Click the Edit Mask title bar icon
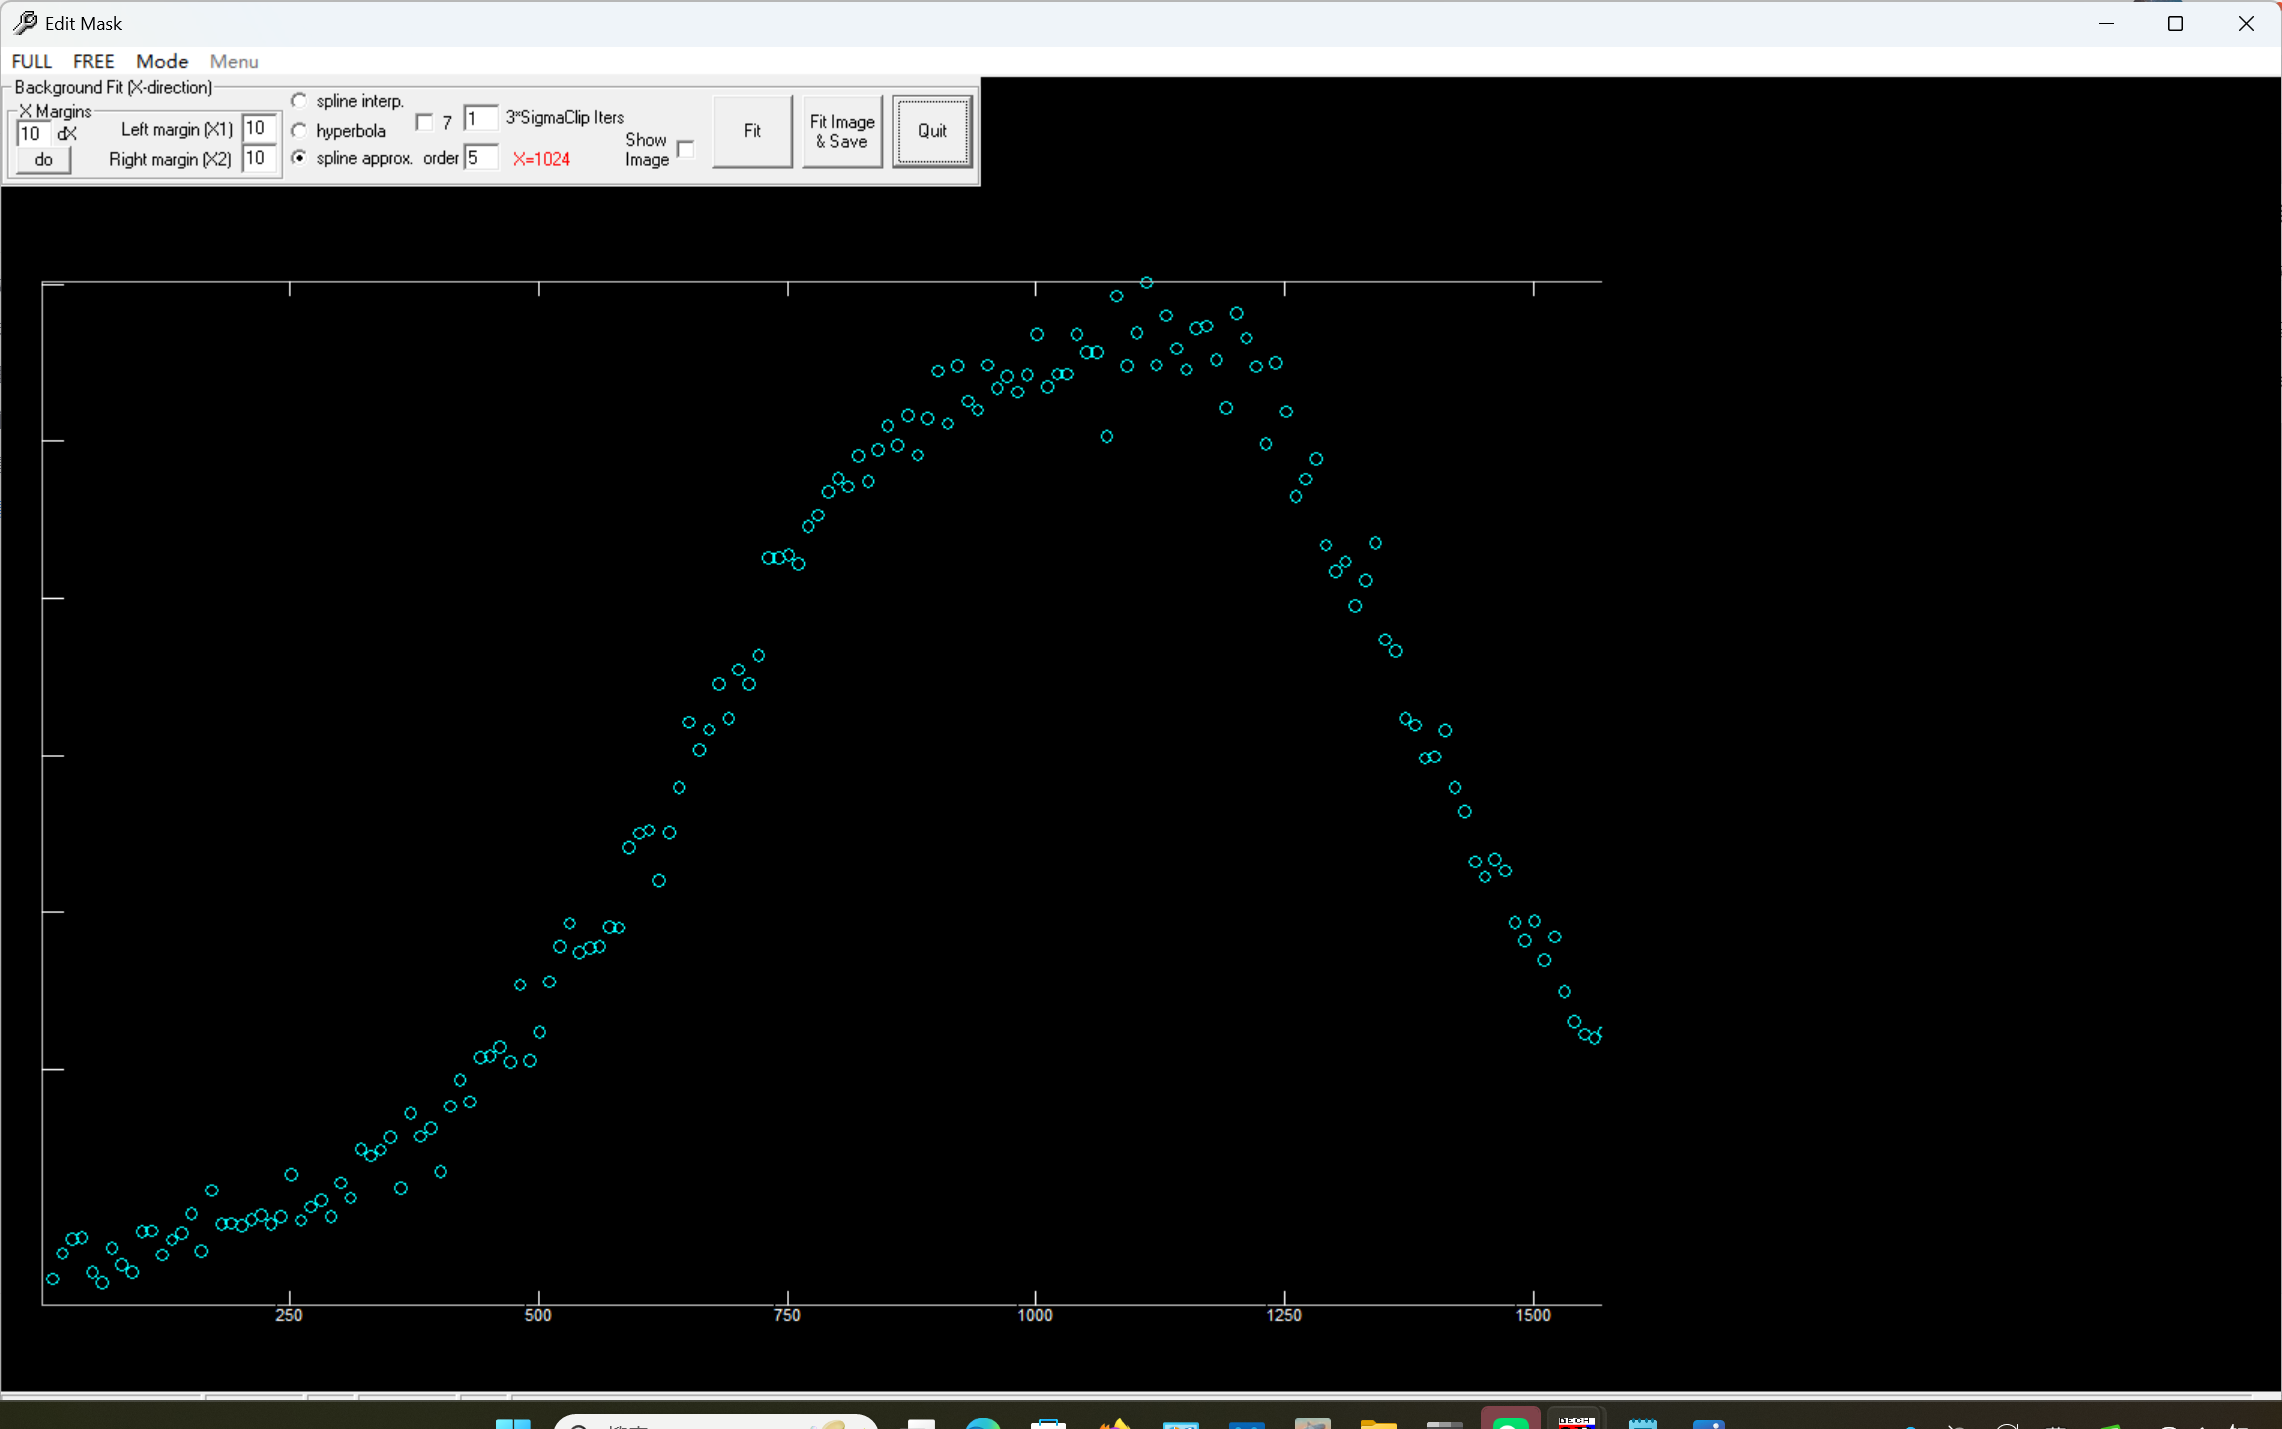 25,23
